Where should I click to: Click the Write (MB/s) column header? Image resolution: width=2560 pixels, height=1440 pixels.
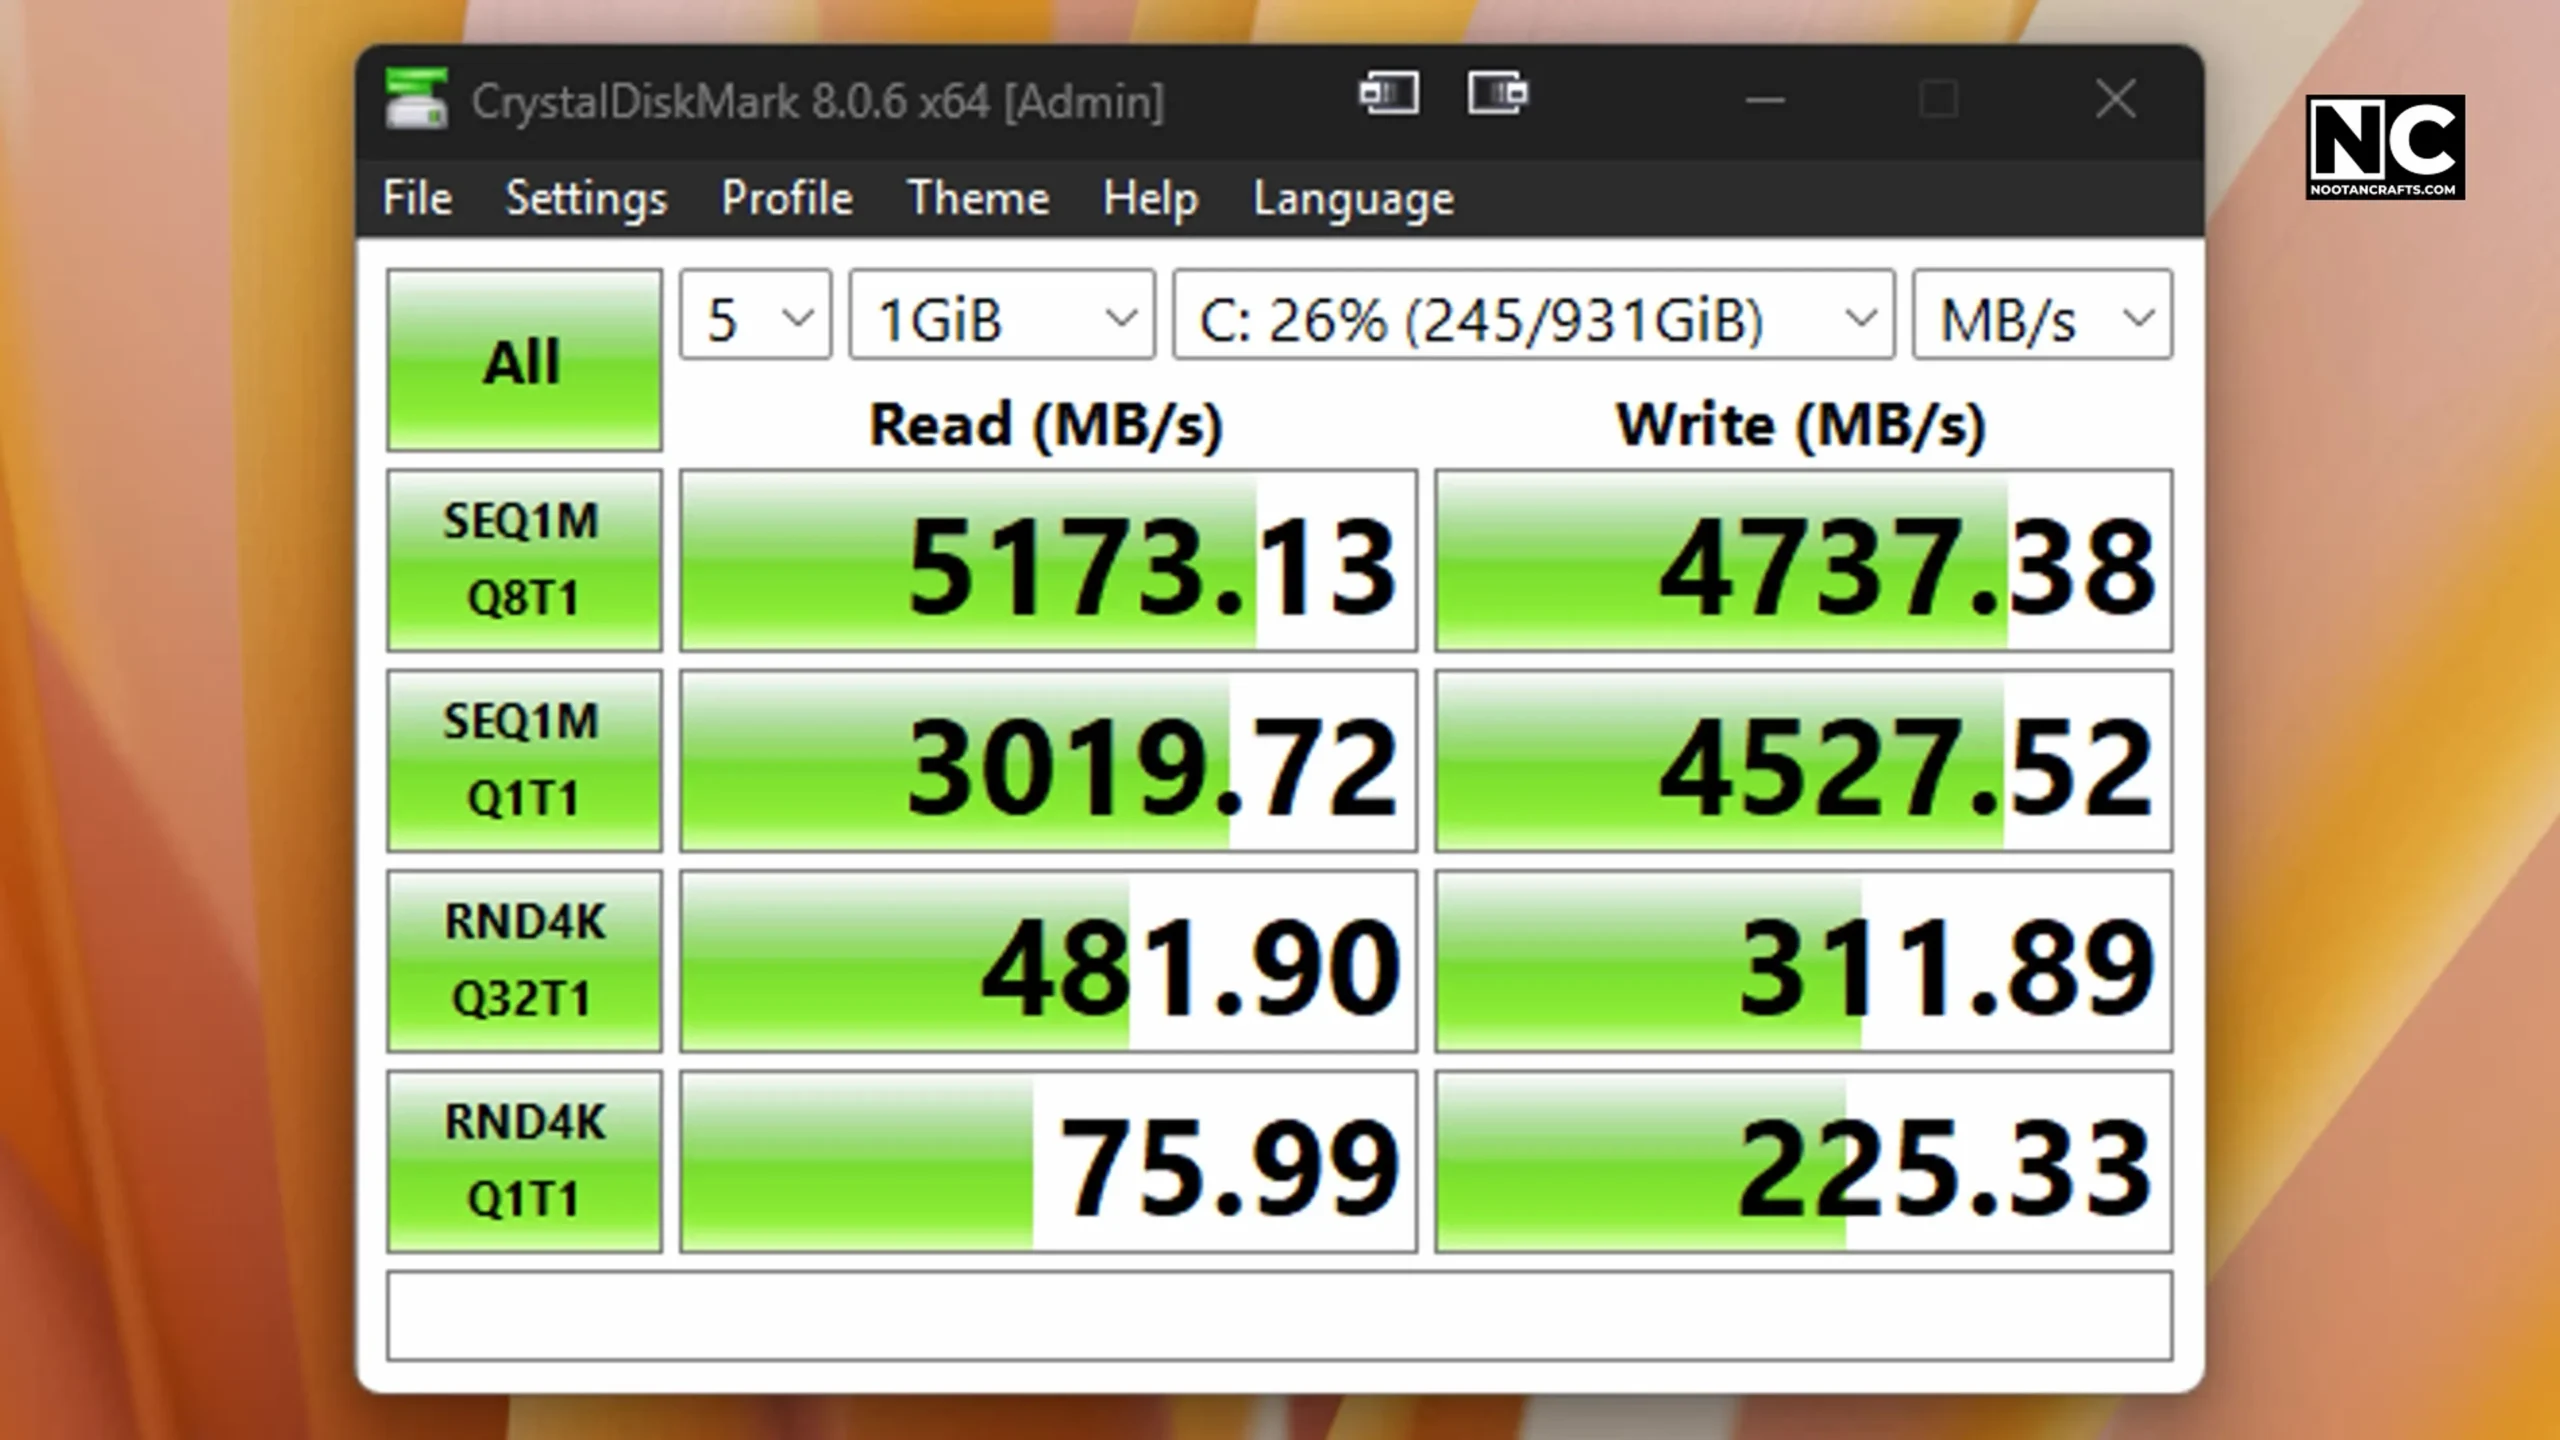1801,425
